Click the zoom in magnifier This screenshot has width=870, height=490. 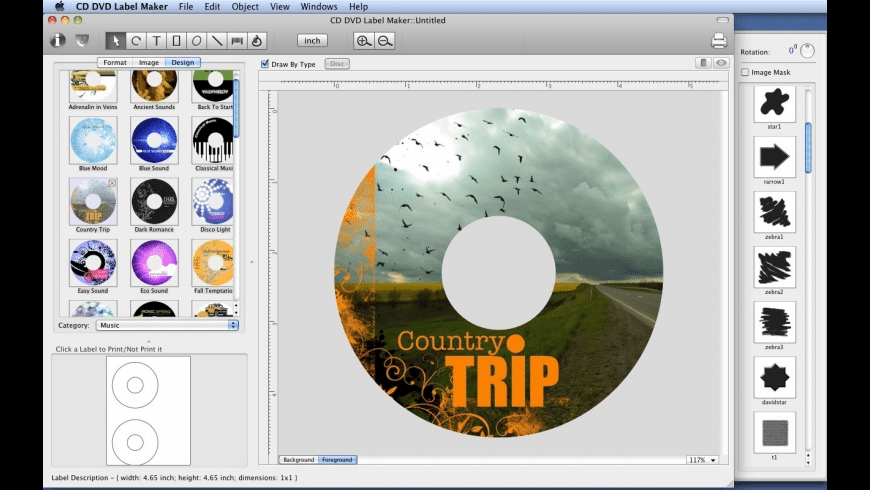tap(364, 41)
